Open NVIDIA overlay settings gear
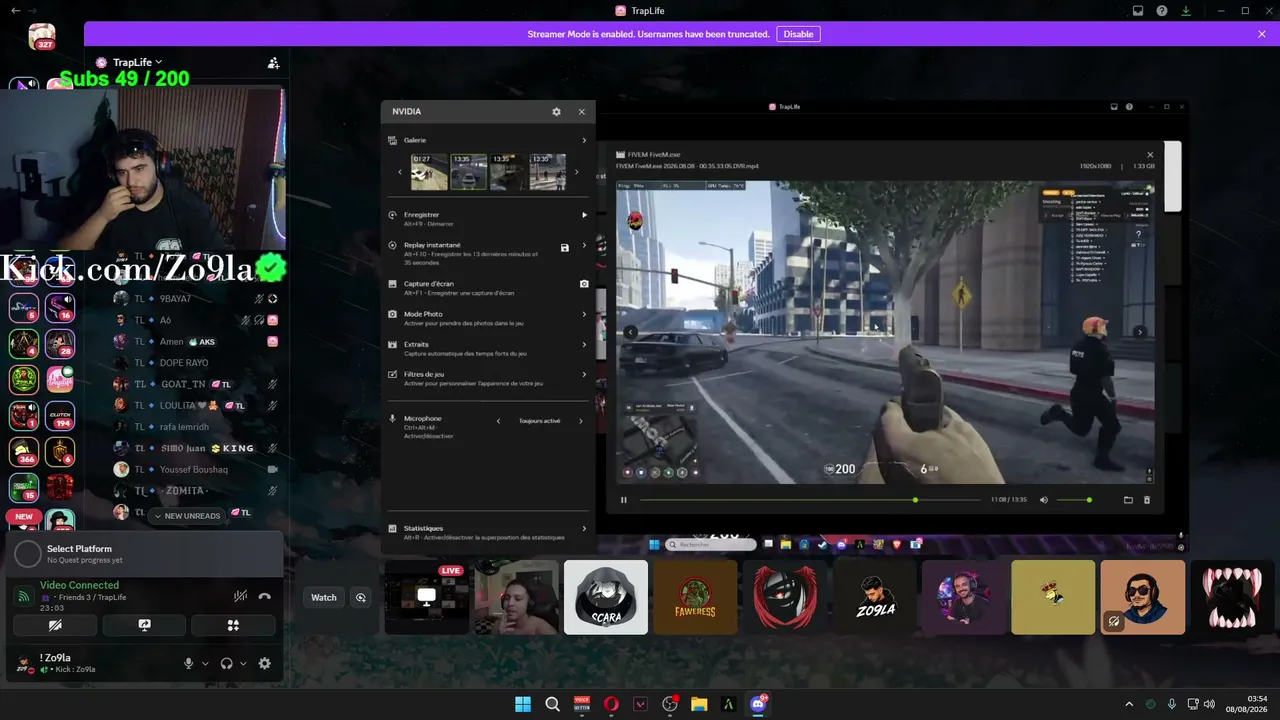The image size is (1280, 720). (556, 112)
